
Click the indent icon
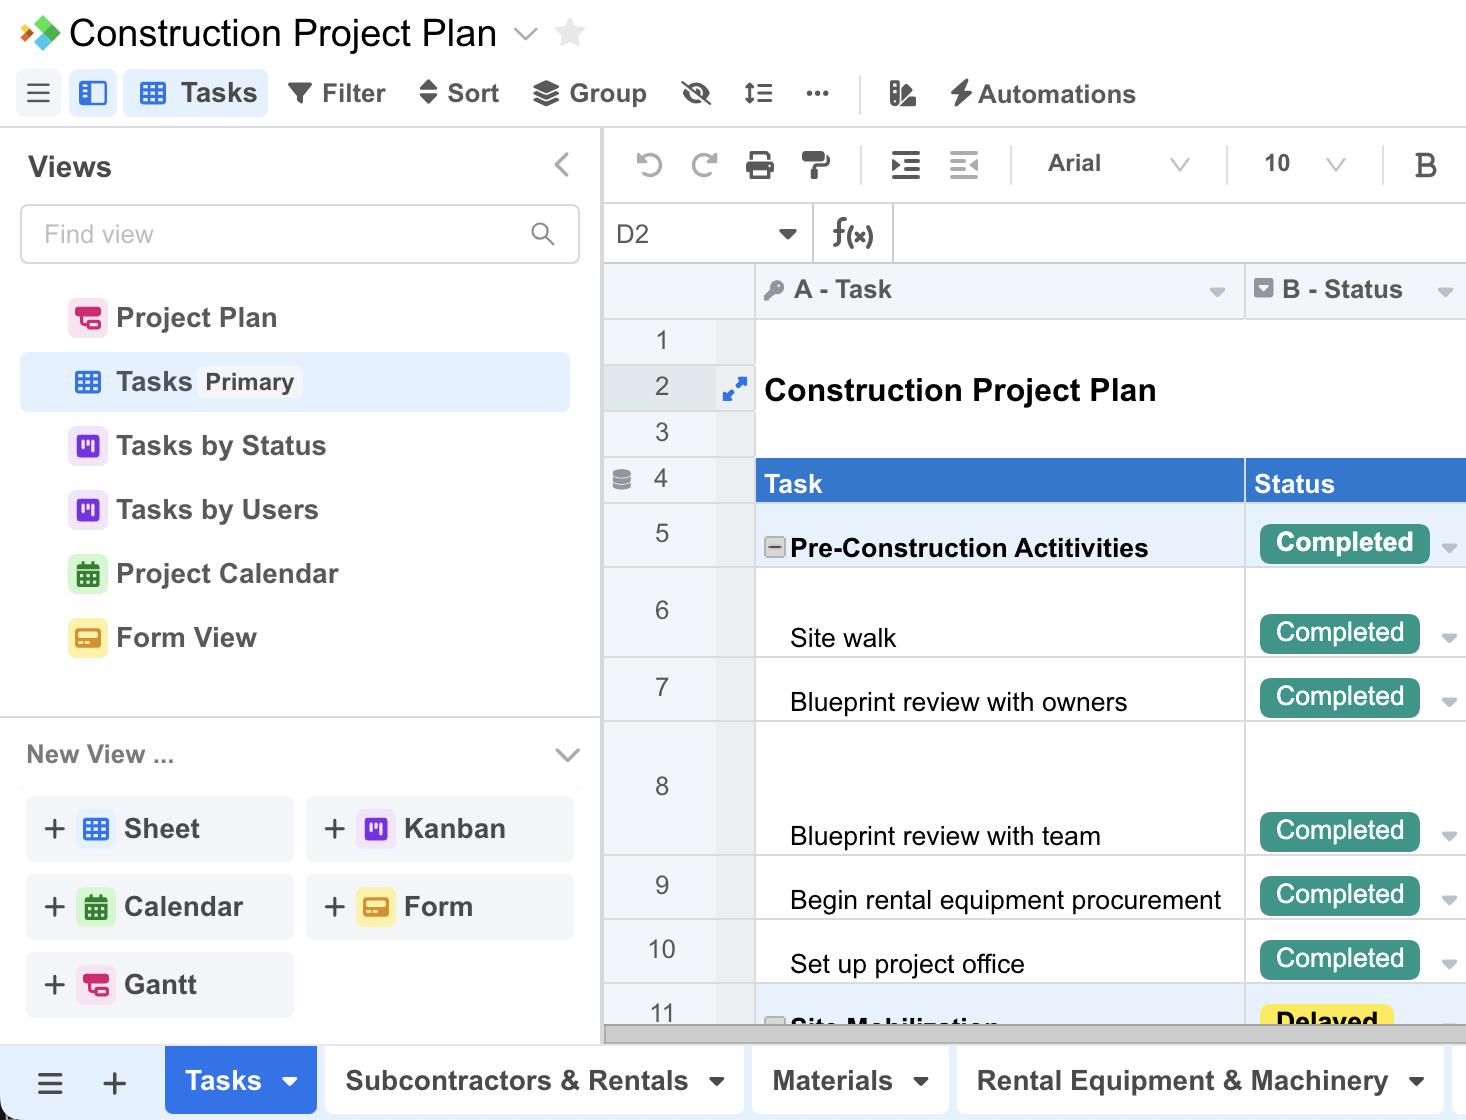tap(906, 164)
